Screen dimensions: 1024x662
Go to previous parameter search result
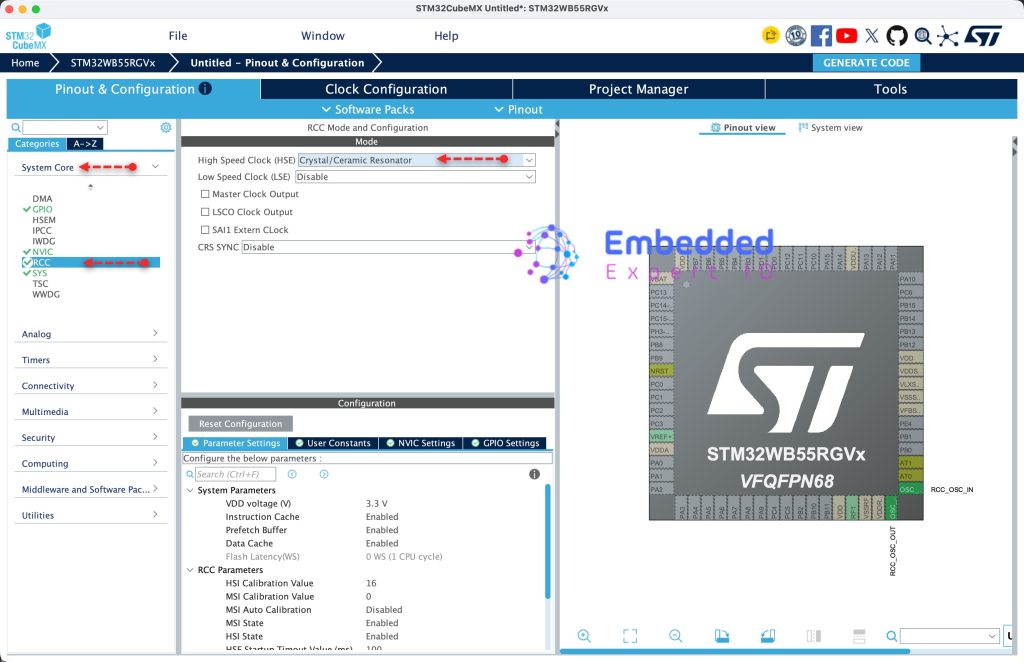tap(293, 474)
